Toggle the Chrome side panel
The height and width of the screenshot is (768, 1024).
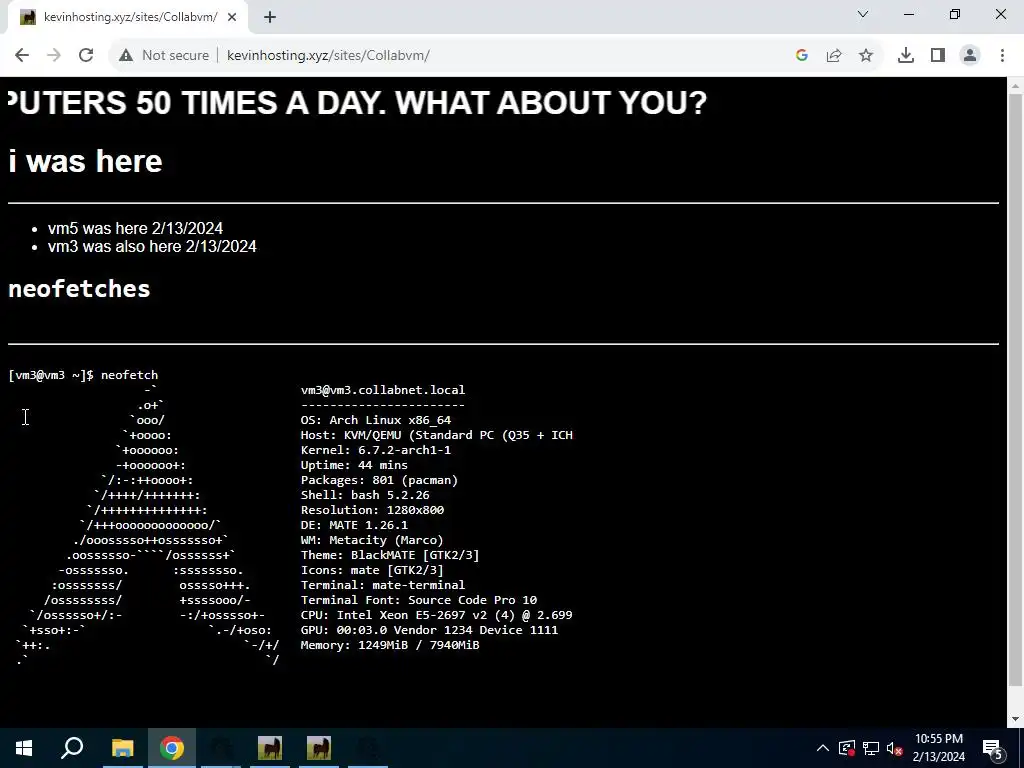pyautogui.click(x=938, y=56)
